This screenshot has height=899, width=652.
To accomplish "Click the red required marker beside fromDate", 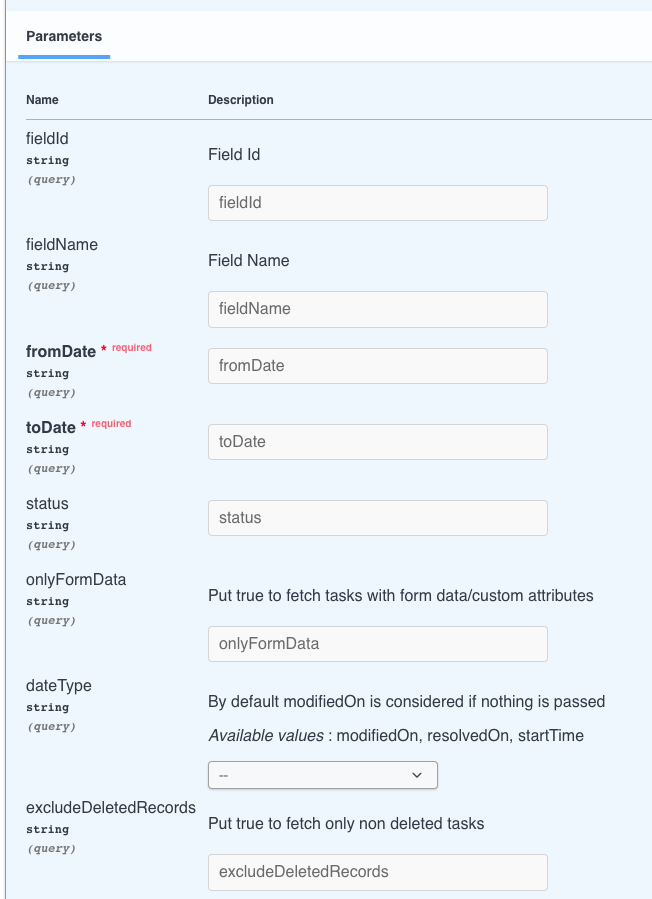I will [131, 348].
